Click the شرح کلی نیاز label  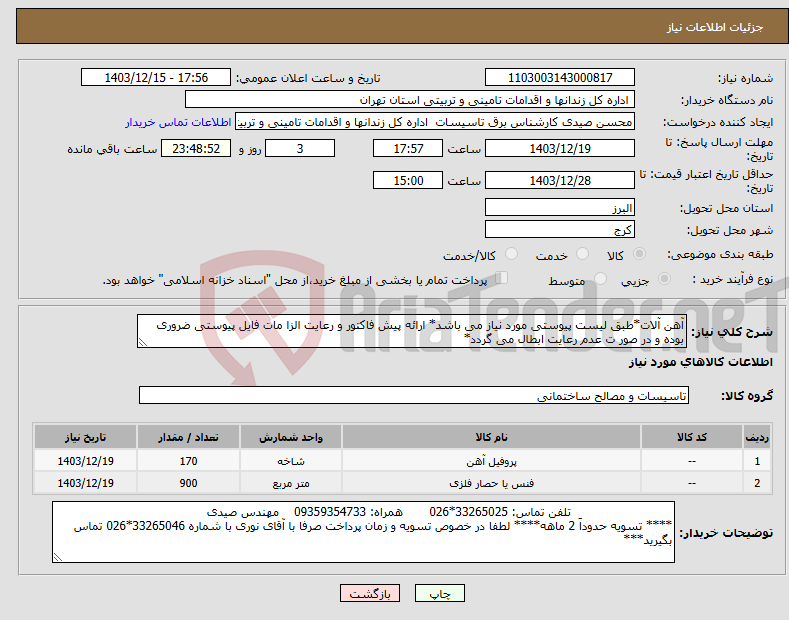pos(732,332)
